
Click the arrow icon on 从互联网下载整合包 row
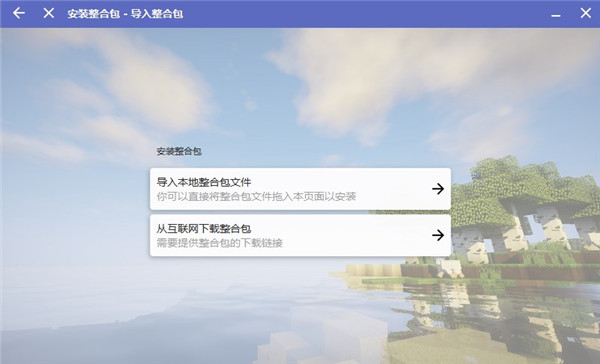(x=438, y=235)
